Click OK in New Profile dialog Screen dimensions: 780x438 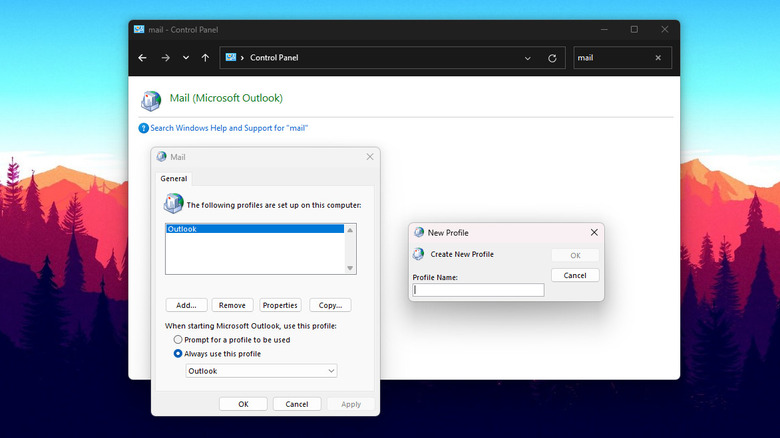[x=575, y=255]
